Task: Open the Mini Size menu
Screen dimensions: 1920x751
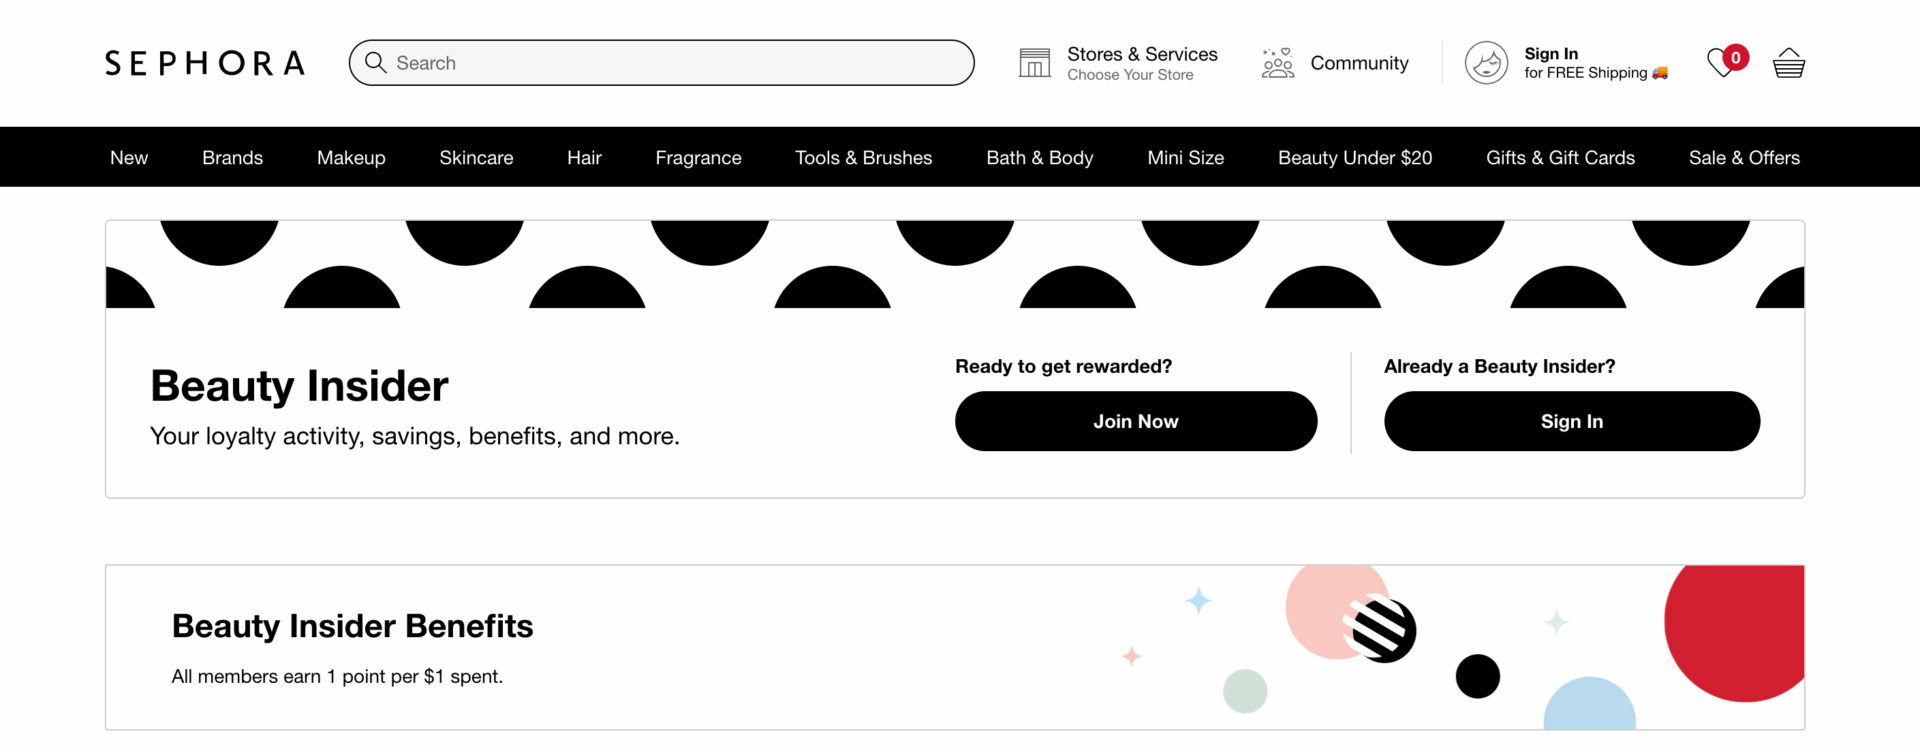Action: pos(1186,157)
